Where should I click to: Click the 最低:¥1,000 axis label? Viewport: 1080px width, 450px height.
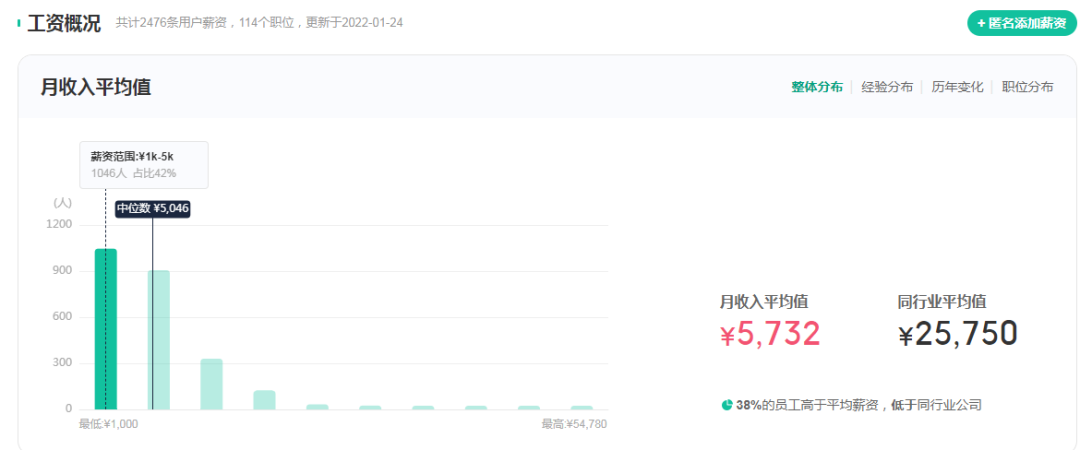[x=108, y=424]
